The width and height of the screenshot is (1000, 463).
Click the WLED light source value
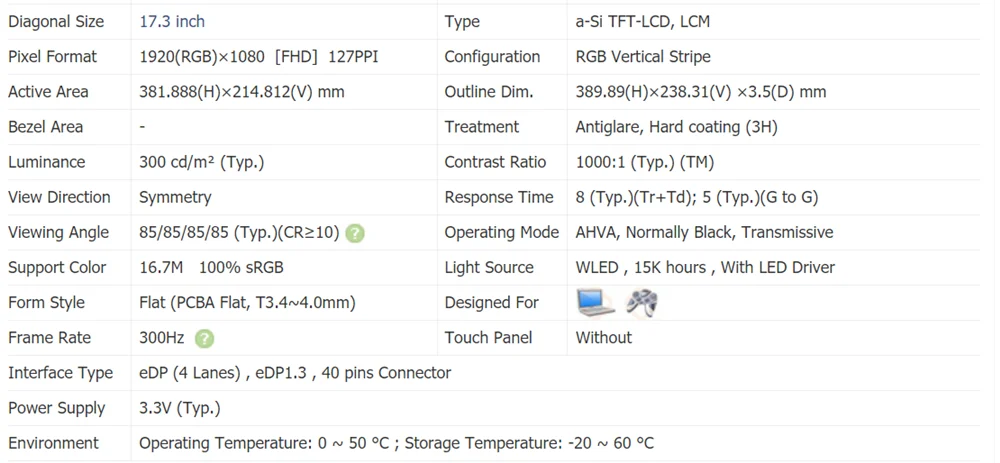point(705,267)
